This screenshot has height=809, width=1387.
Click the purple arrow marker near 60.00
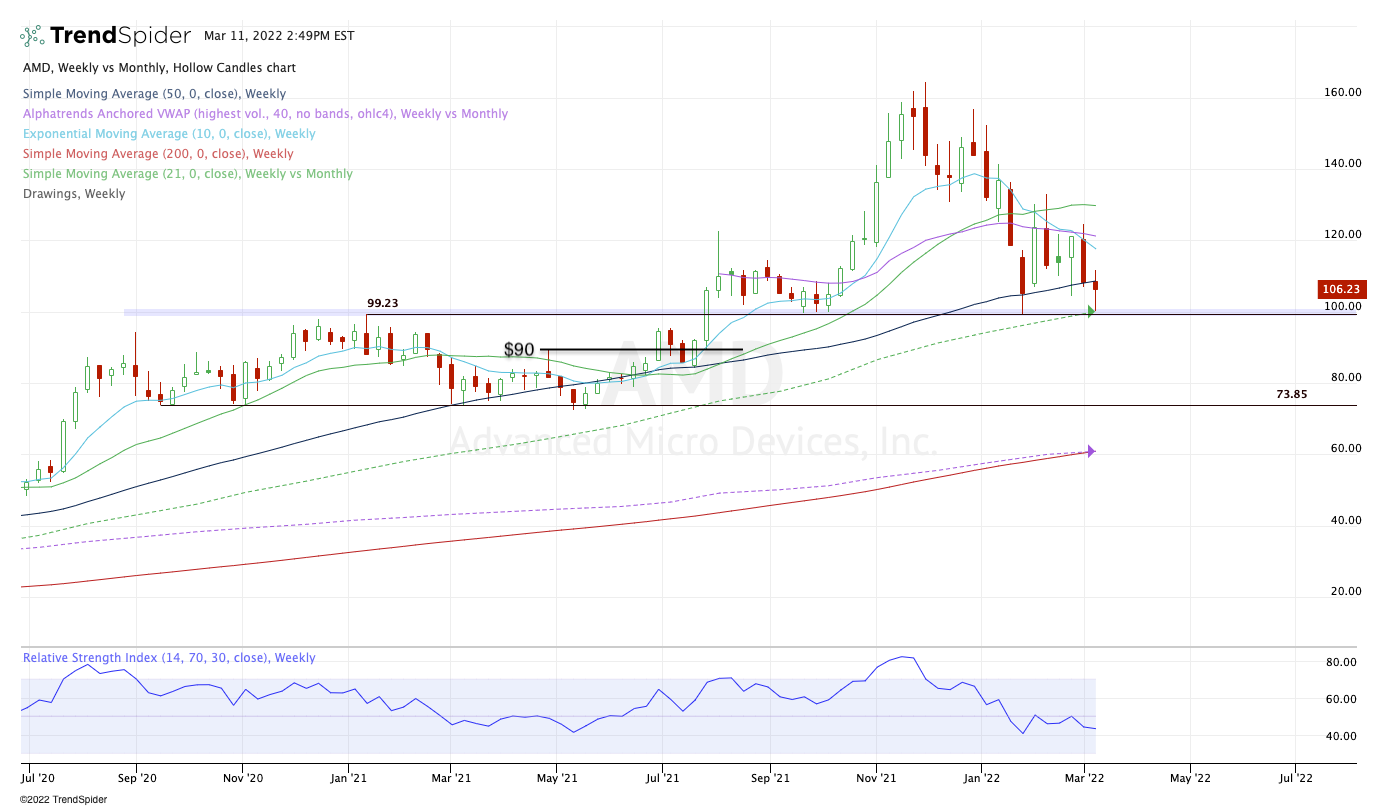click(1091, 451)
